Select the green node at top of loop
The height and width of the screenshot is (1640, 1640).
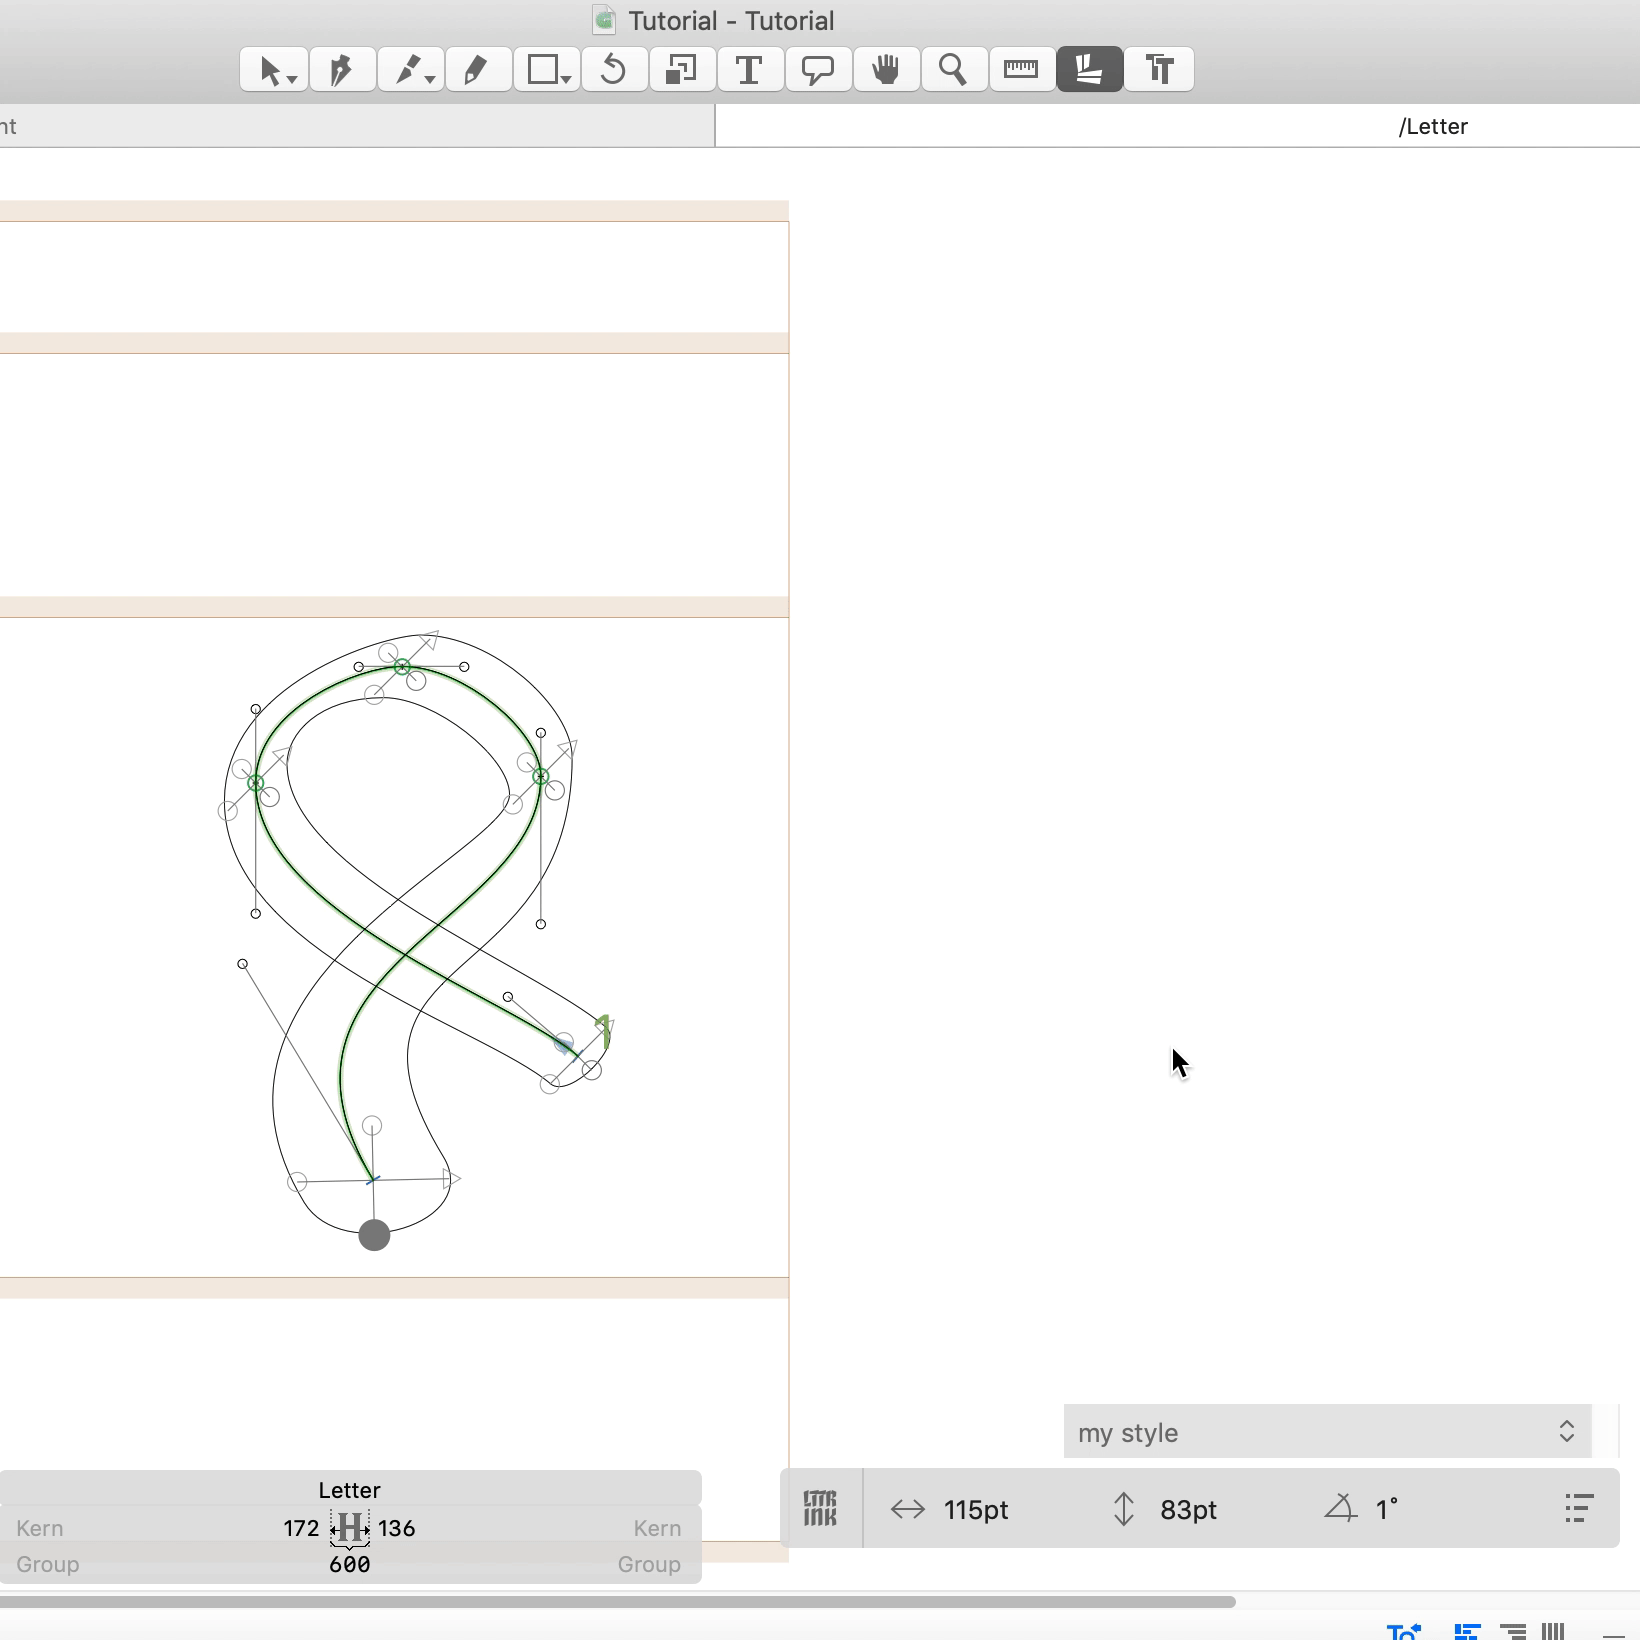pos(402,667)
